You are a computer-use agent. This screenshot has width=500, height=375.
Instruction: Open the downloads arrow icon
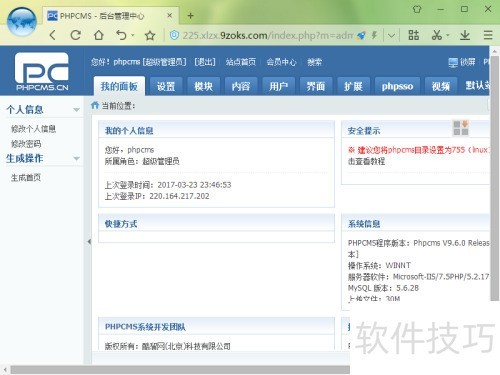(465, 35)
